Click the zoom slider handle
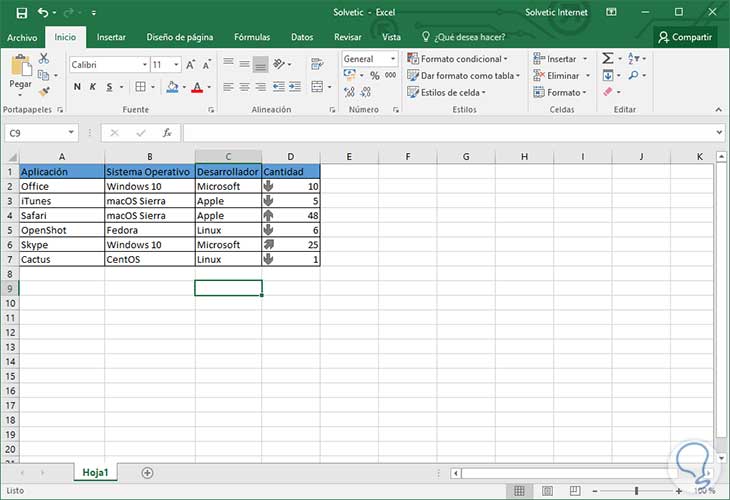Screen dimensions: 730x500 (x=636, y=491)
